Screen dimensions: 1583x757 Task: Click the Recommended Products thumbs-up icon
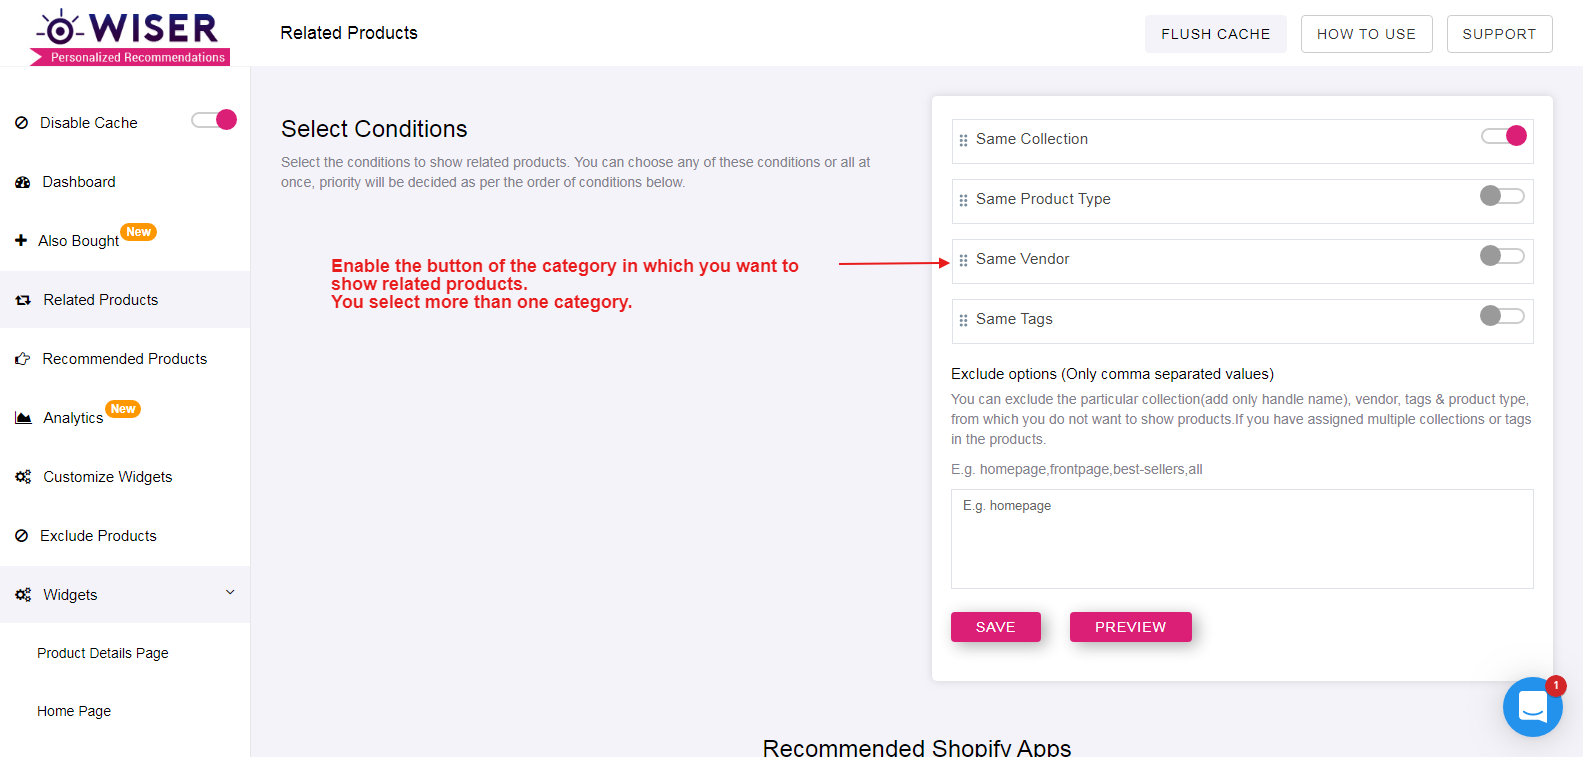pyautogui.click(x=23, y=359)
